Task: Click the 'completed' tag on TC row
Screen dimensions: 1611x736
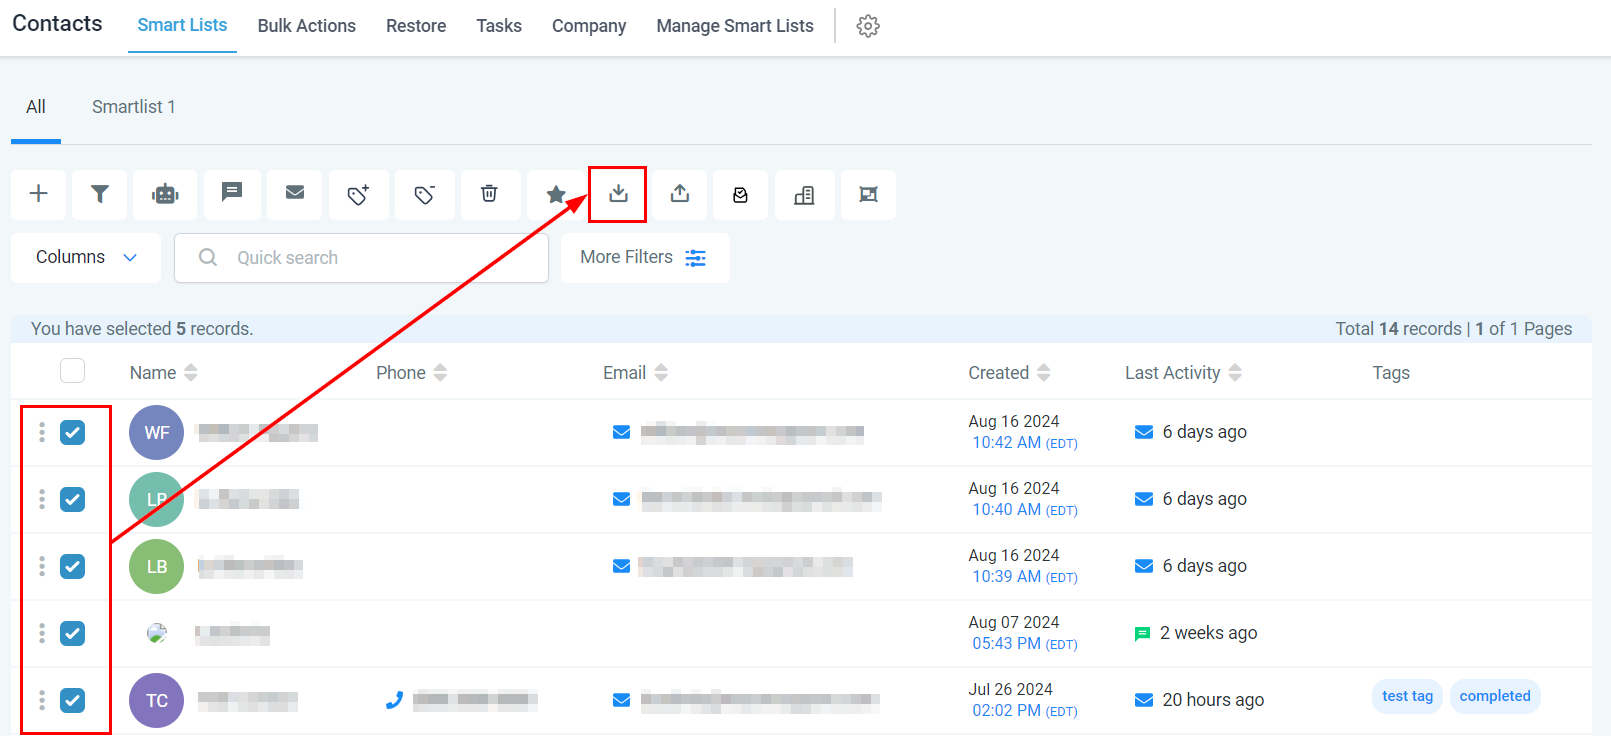Action: tap(1494, 696)
